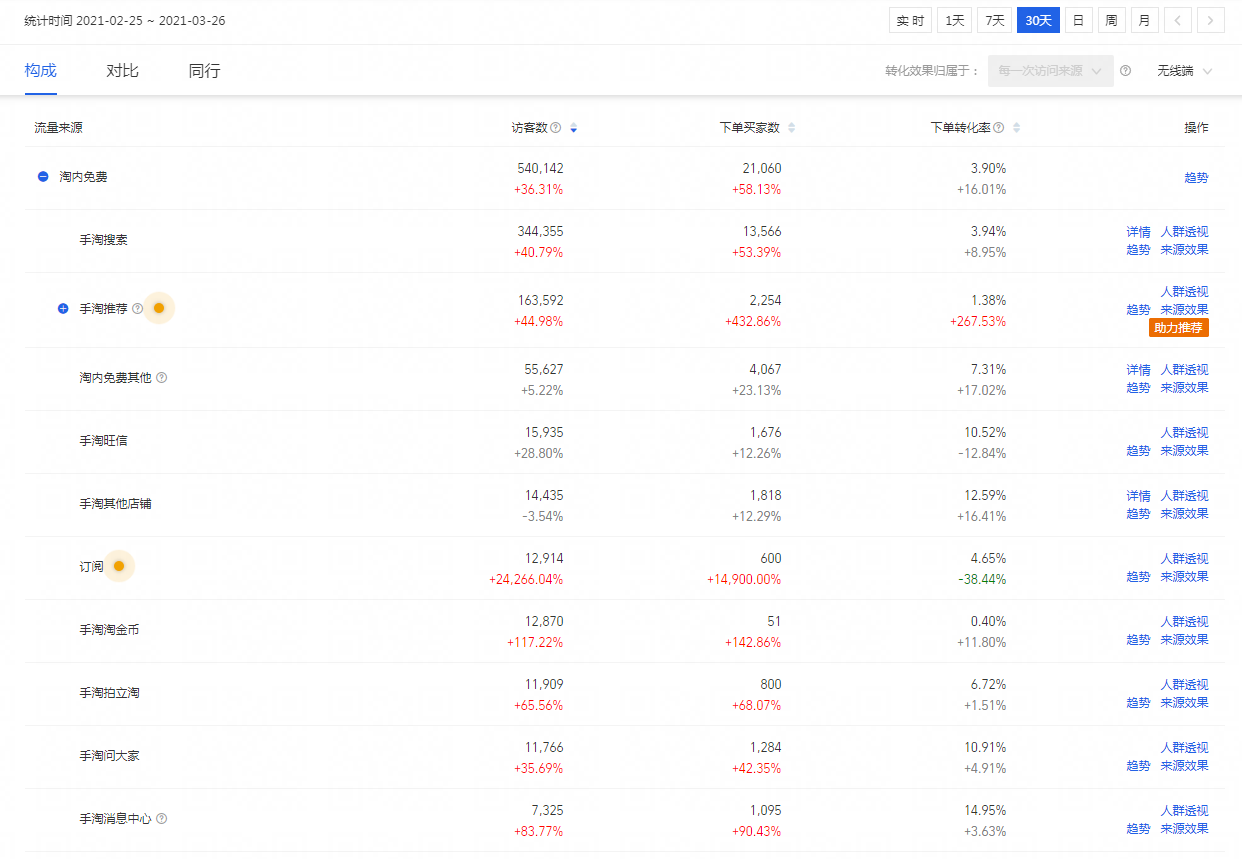Open 趋势 for the 订阅 row
Image resolution: width=1242 pixels, height=859 pixels.
click(x=1139, y=577)
